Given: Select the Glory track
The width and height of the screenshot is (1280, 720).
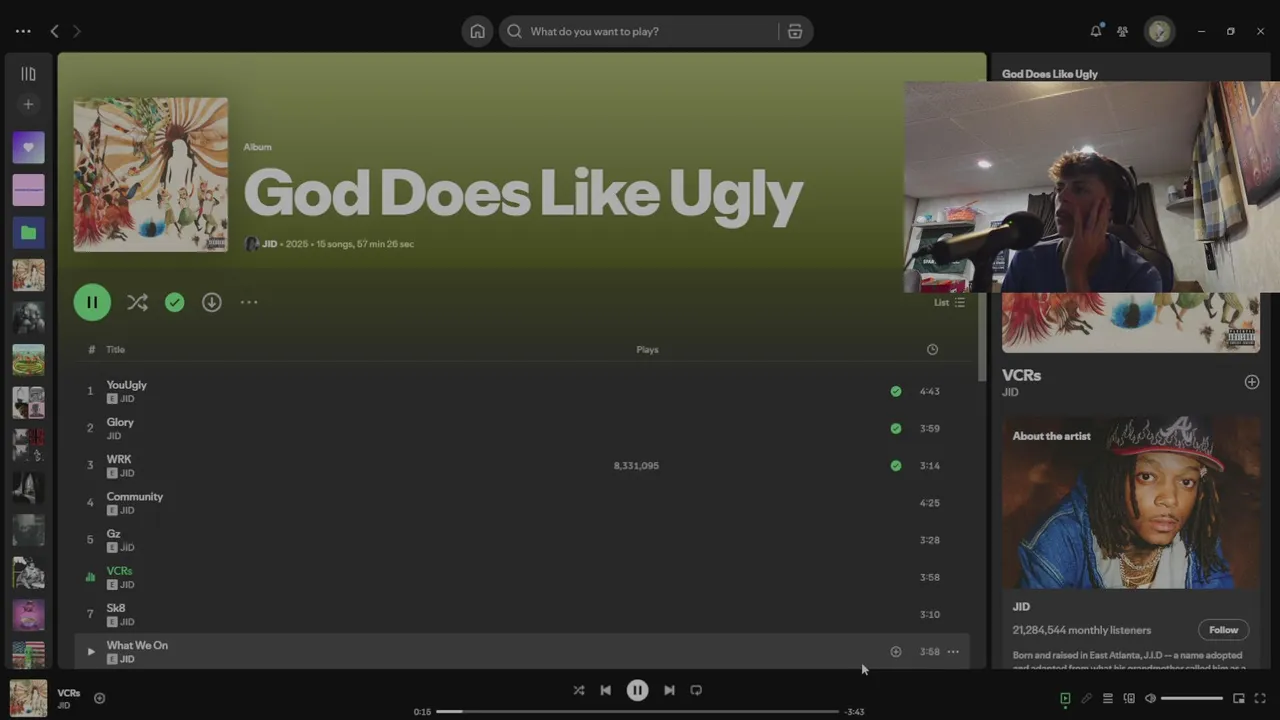Looking at the screenshot, I should pos(520,428).
